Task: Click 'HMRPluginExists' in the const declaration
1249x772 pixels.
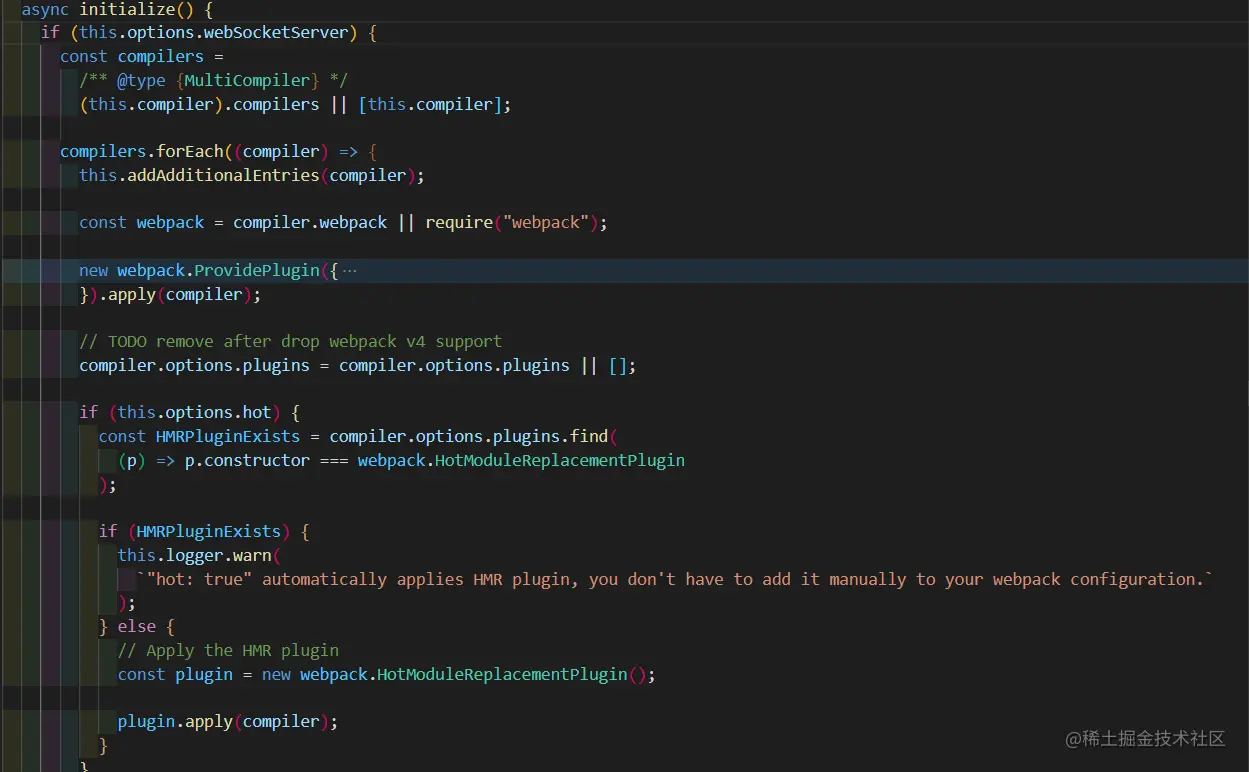Action: click(x=228, y=437)
